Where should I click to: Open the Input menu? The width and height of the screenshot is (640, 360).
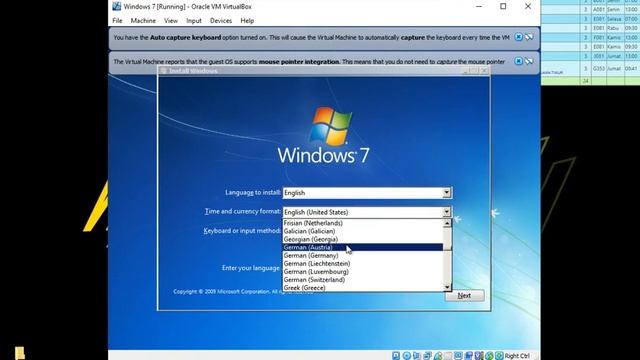click(193, 20)
